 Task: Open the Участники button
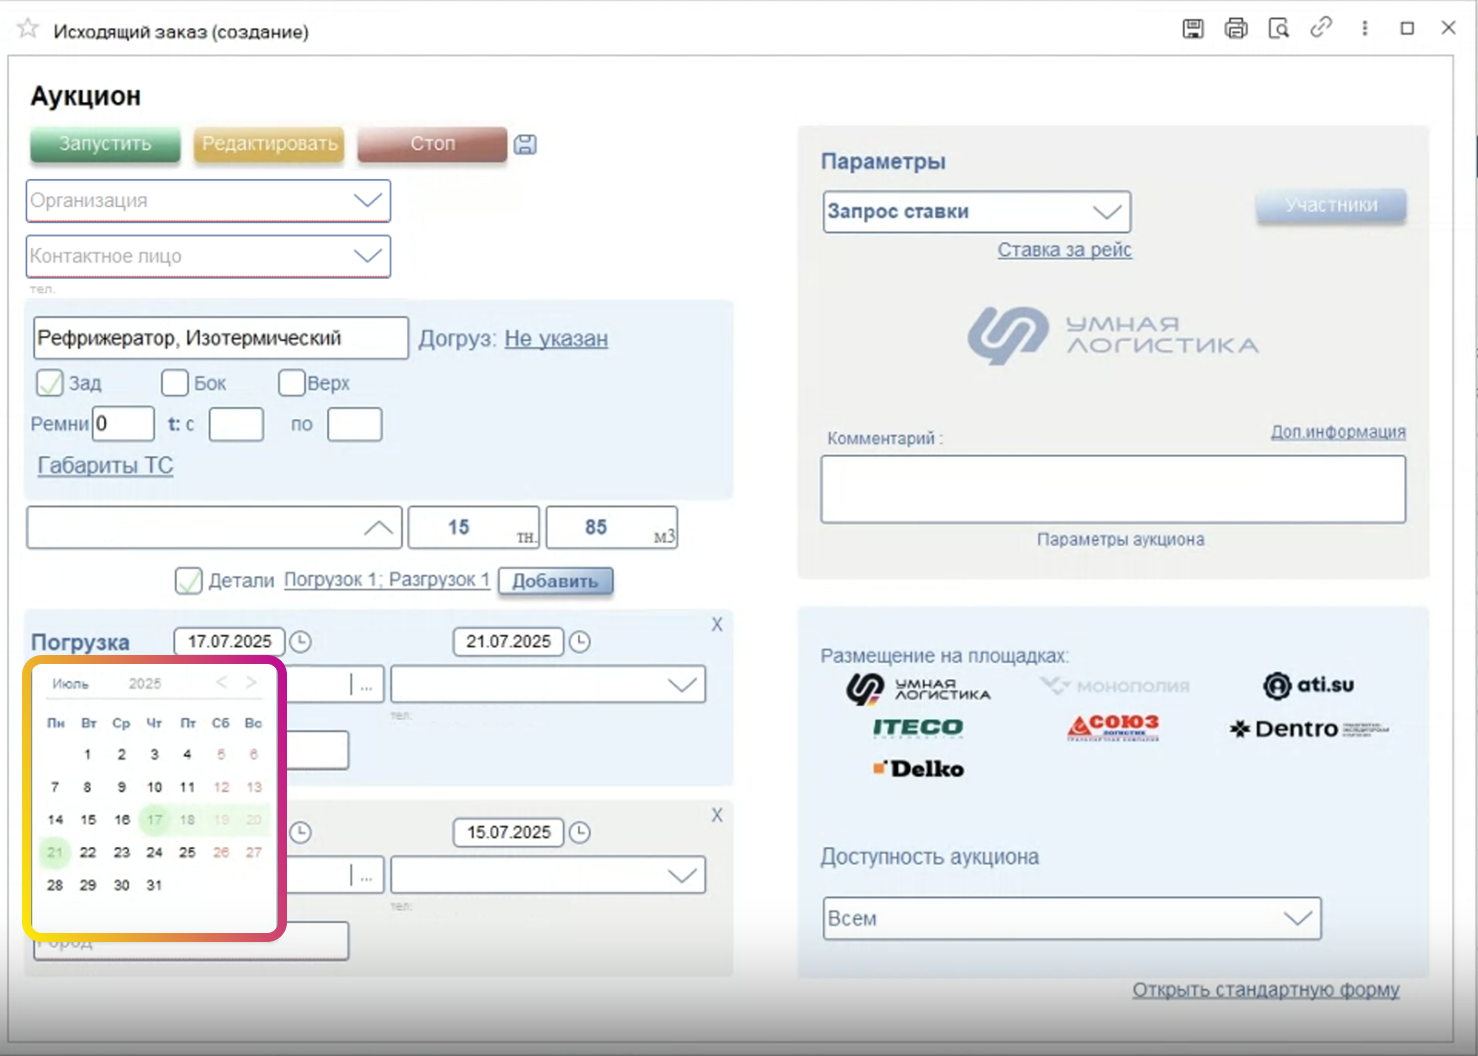1331,205
